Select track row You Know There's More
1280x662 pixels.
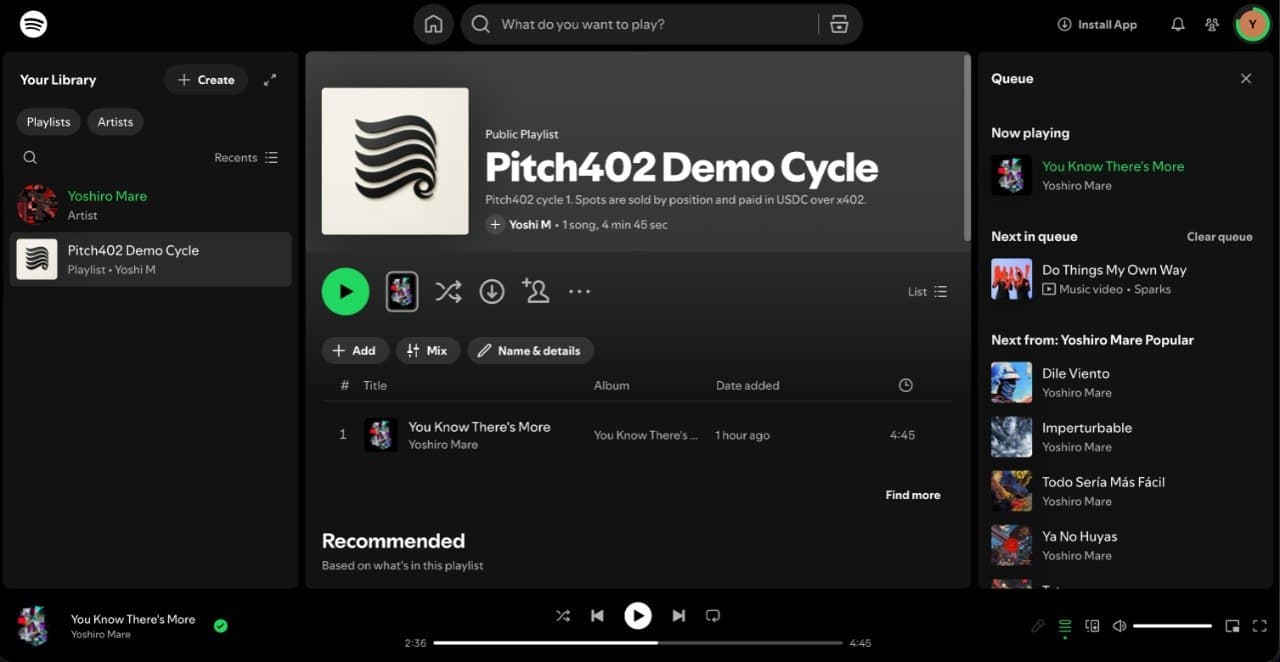click(x=637, y=435)
